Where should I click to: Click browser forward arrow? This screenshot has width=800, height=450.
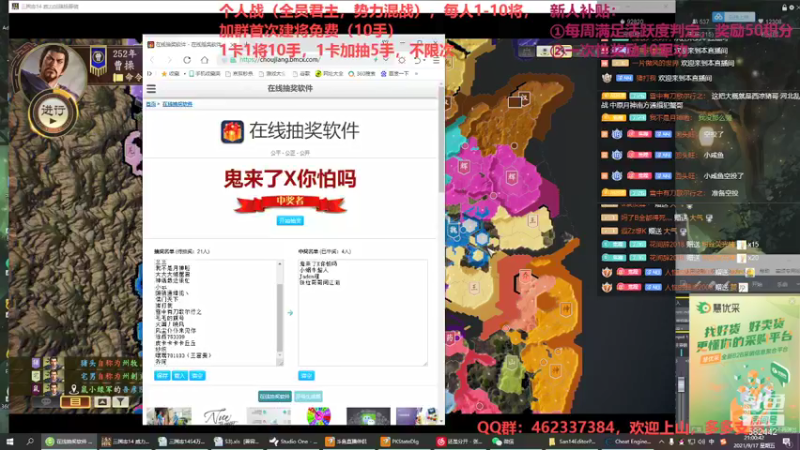click(x=169, y=60)
